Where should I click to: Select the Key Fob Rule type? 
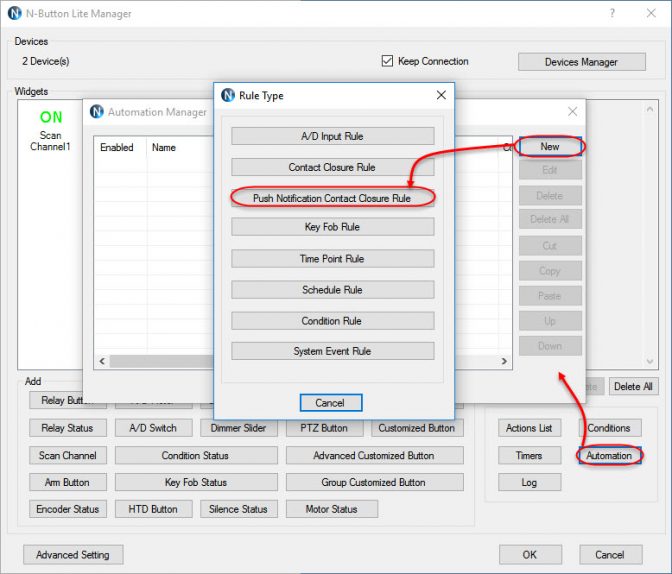click(332, 227)
